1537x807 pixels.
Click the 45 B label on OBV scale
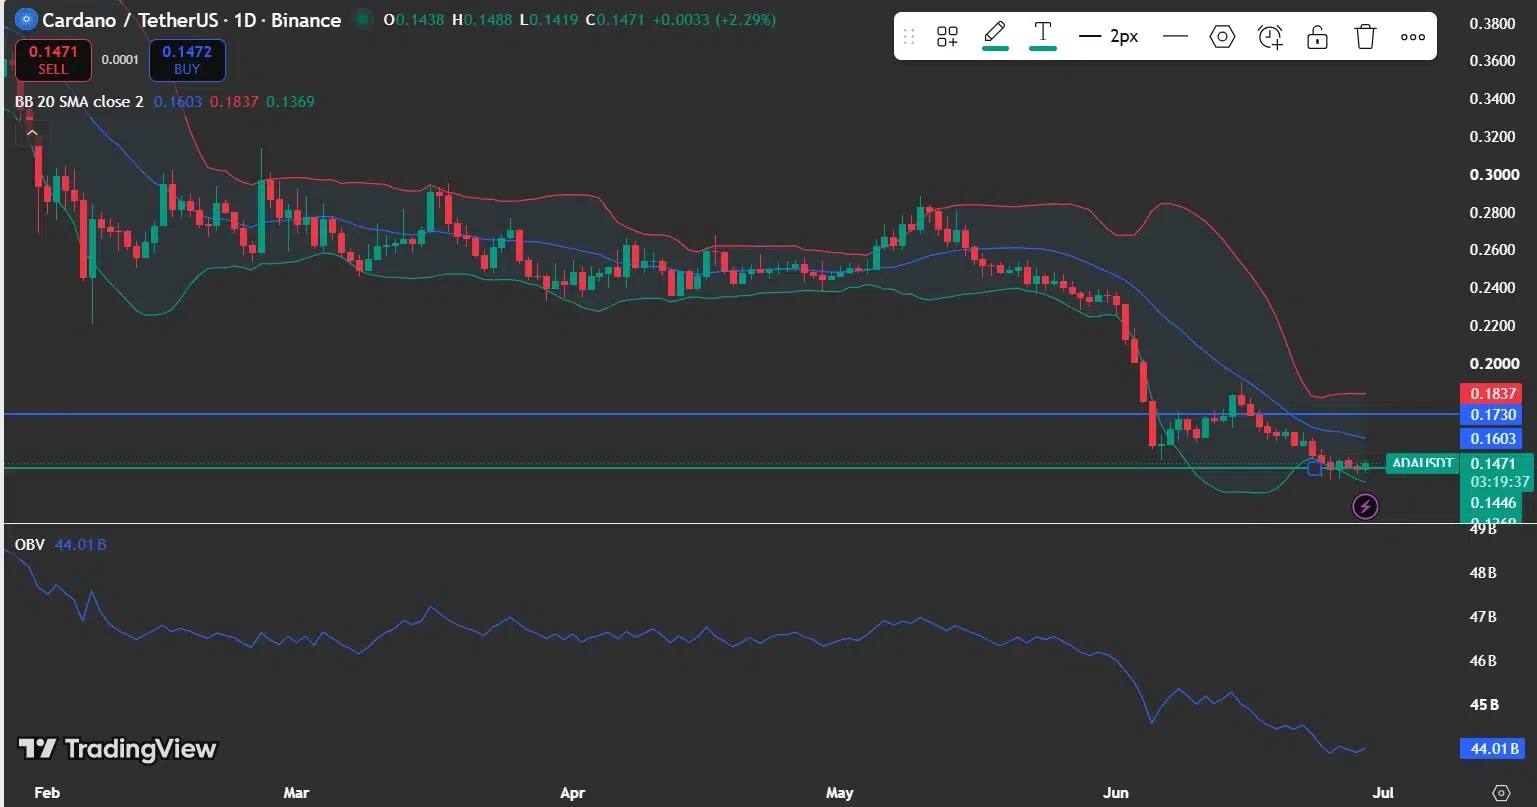[x=1484, y=704]
